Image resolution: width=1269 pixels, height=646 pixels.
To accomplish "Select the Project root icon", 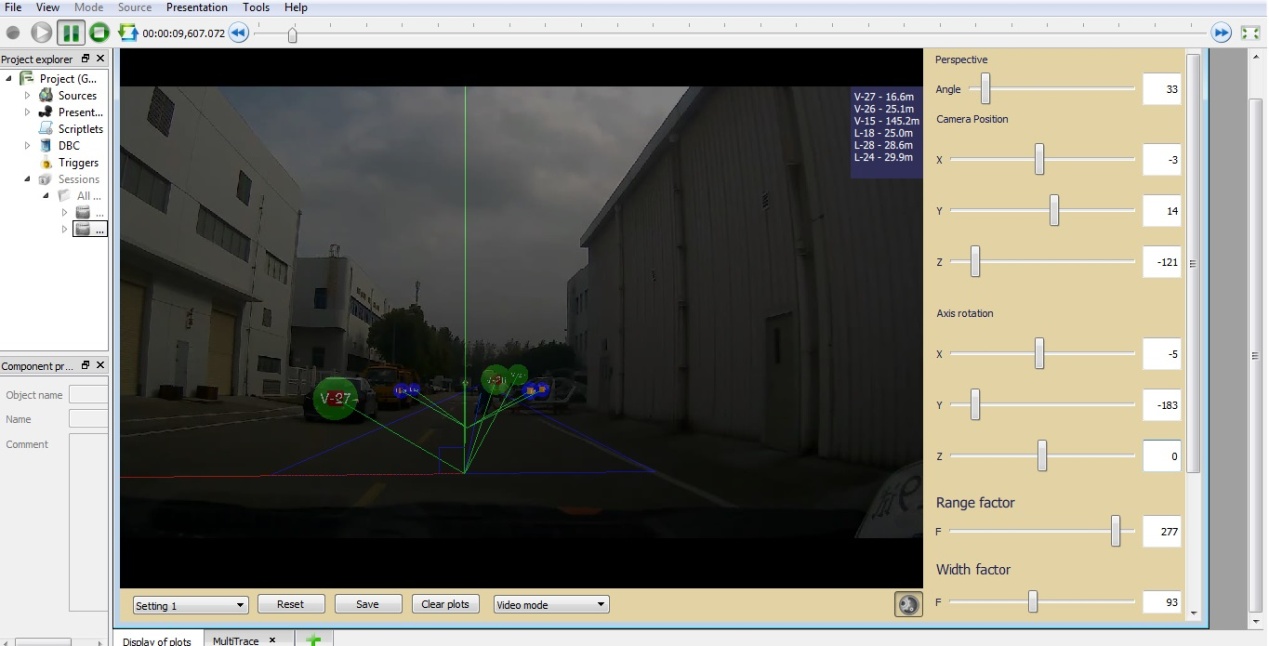I will (27, 79).
